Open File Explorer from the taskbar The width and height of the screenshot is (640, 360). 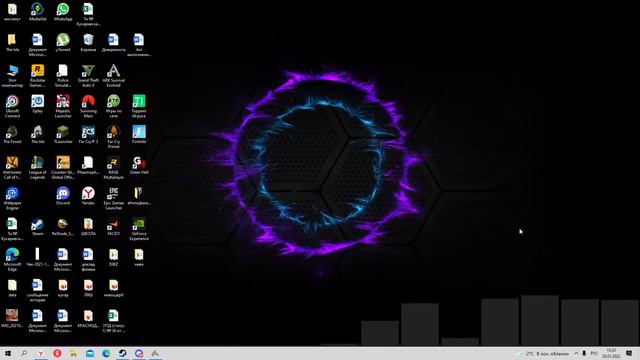coord(73,353)
